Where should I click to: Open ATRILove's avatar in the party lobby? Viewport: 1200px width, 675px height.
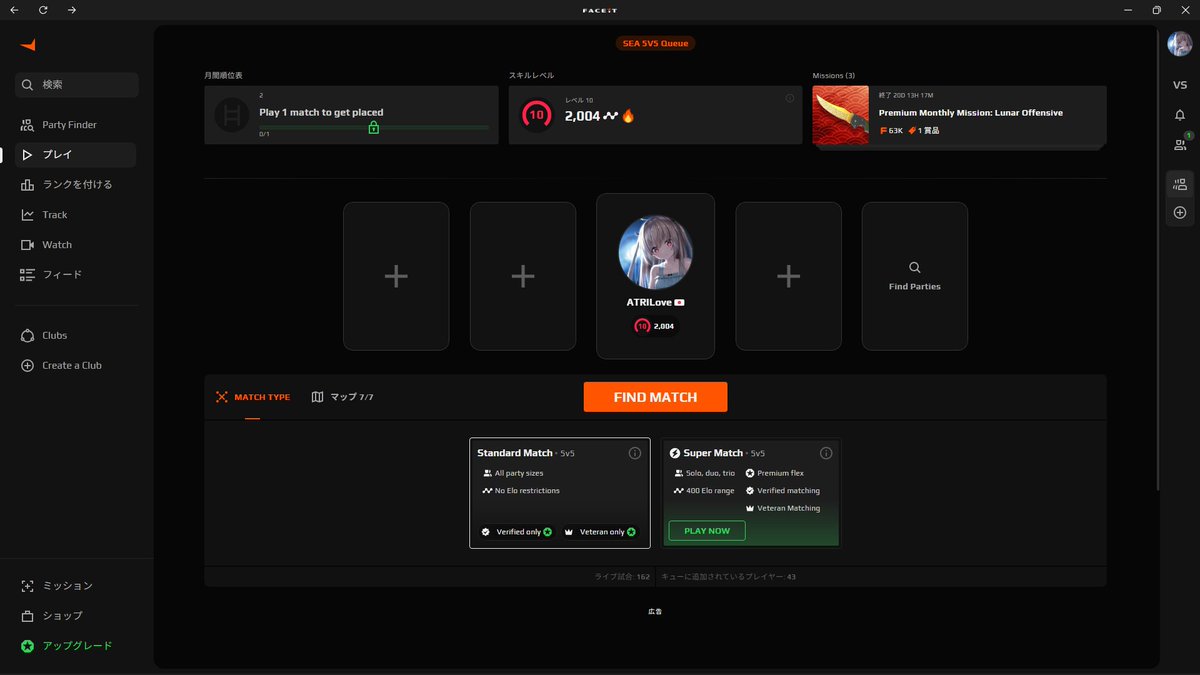656,251
